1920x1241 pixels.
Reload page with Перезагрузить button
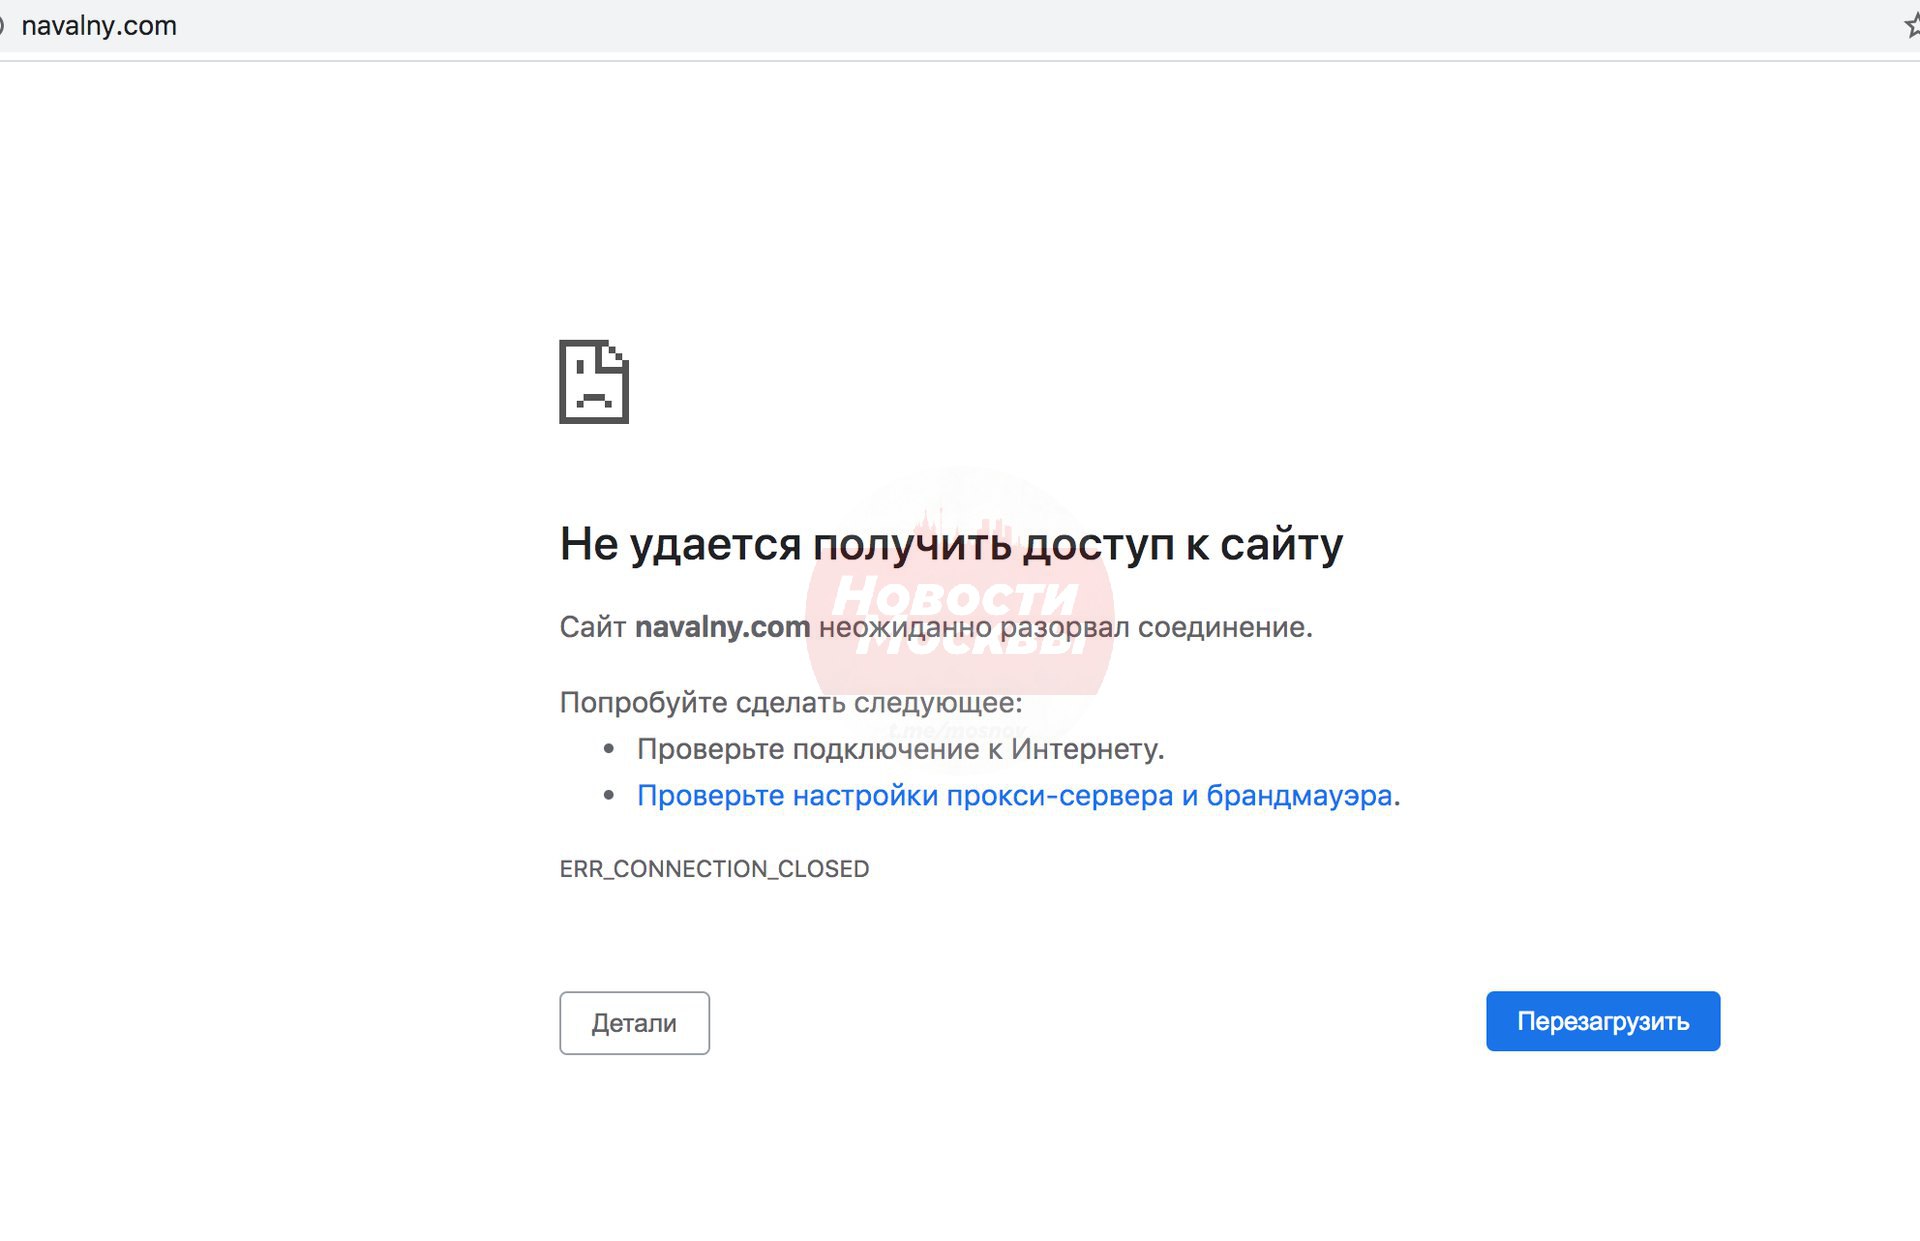pyautogui.click(x=1603, y=1021)
